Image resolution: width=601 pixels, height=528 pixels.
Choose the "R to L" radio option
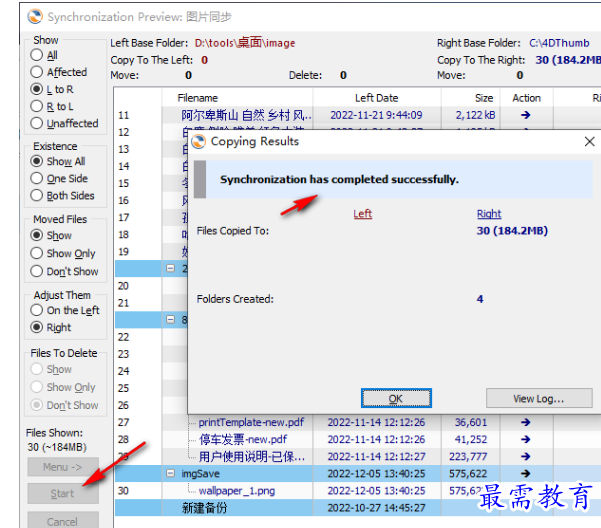tap(37, 107)
